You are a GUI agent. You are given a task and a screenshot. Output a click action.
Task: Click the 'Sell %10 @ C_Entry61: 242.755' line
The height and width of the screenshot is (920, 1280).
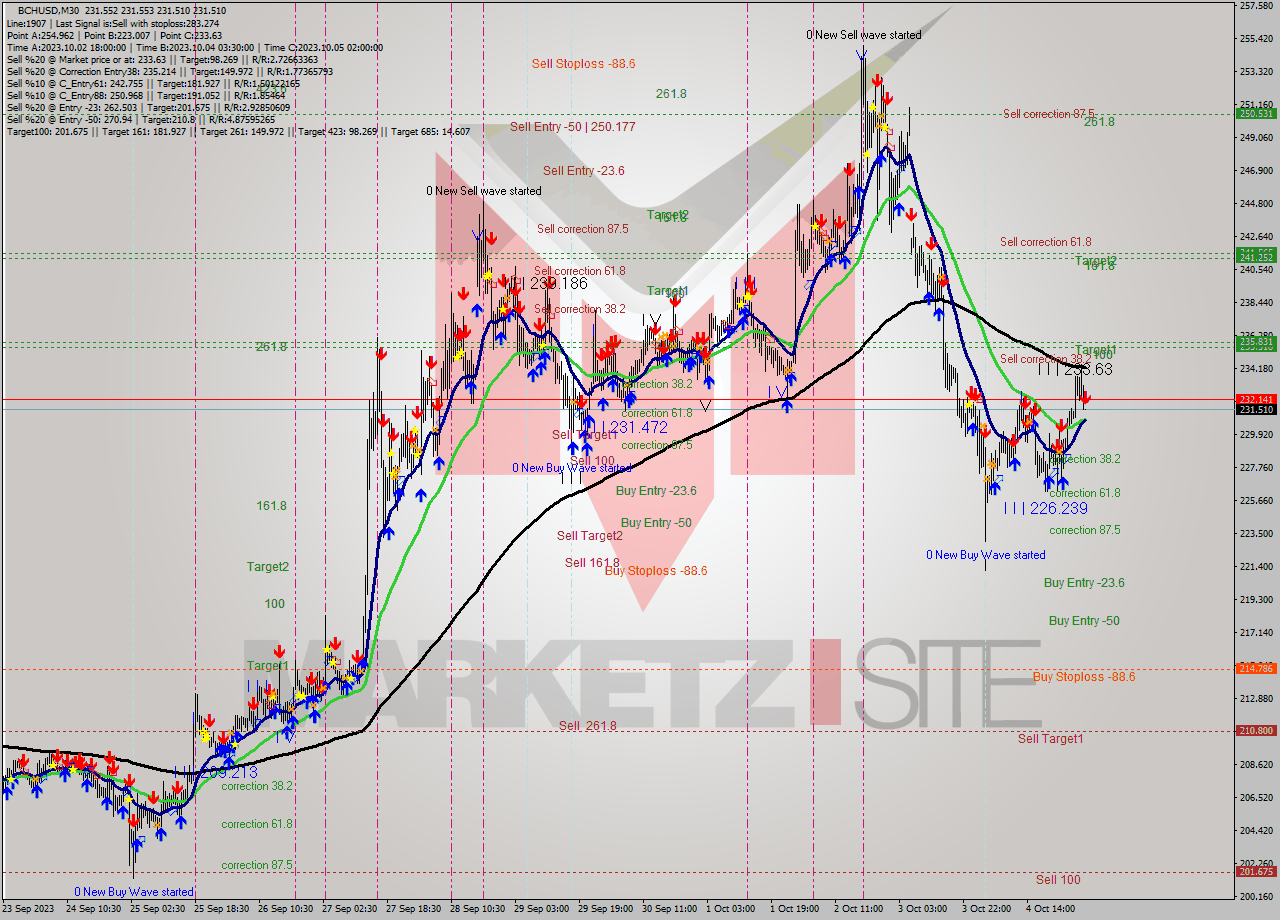(152, 83)
